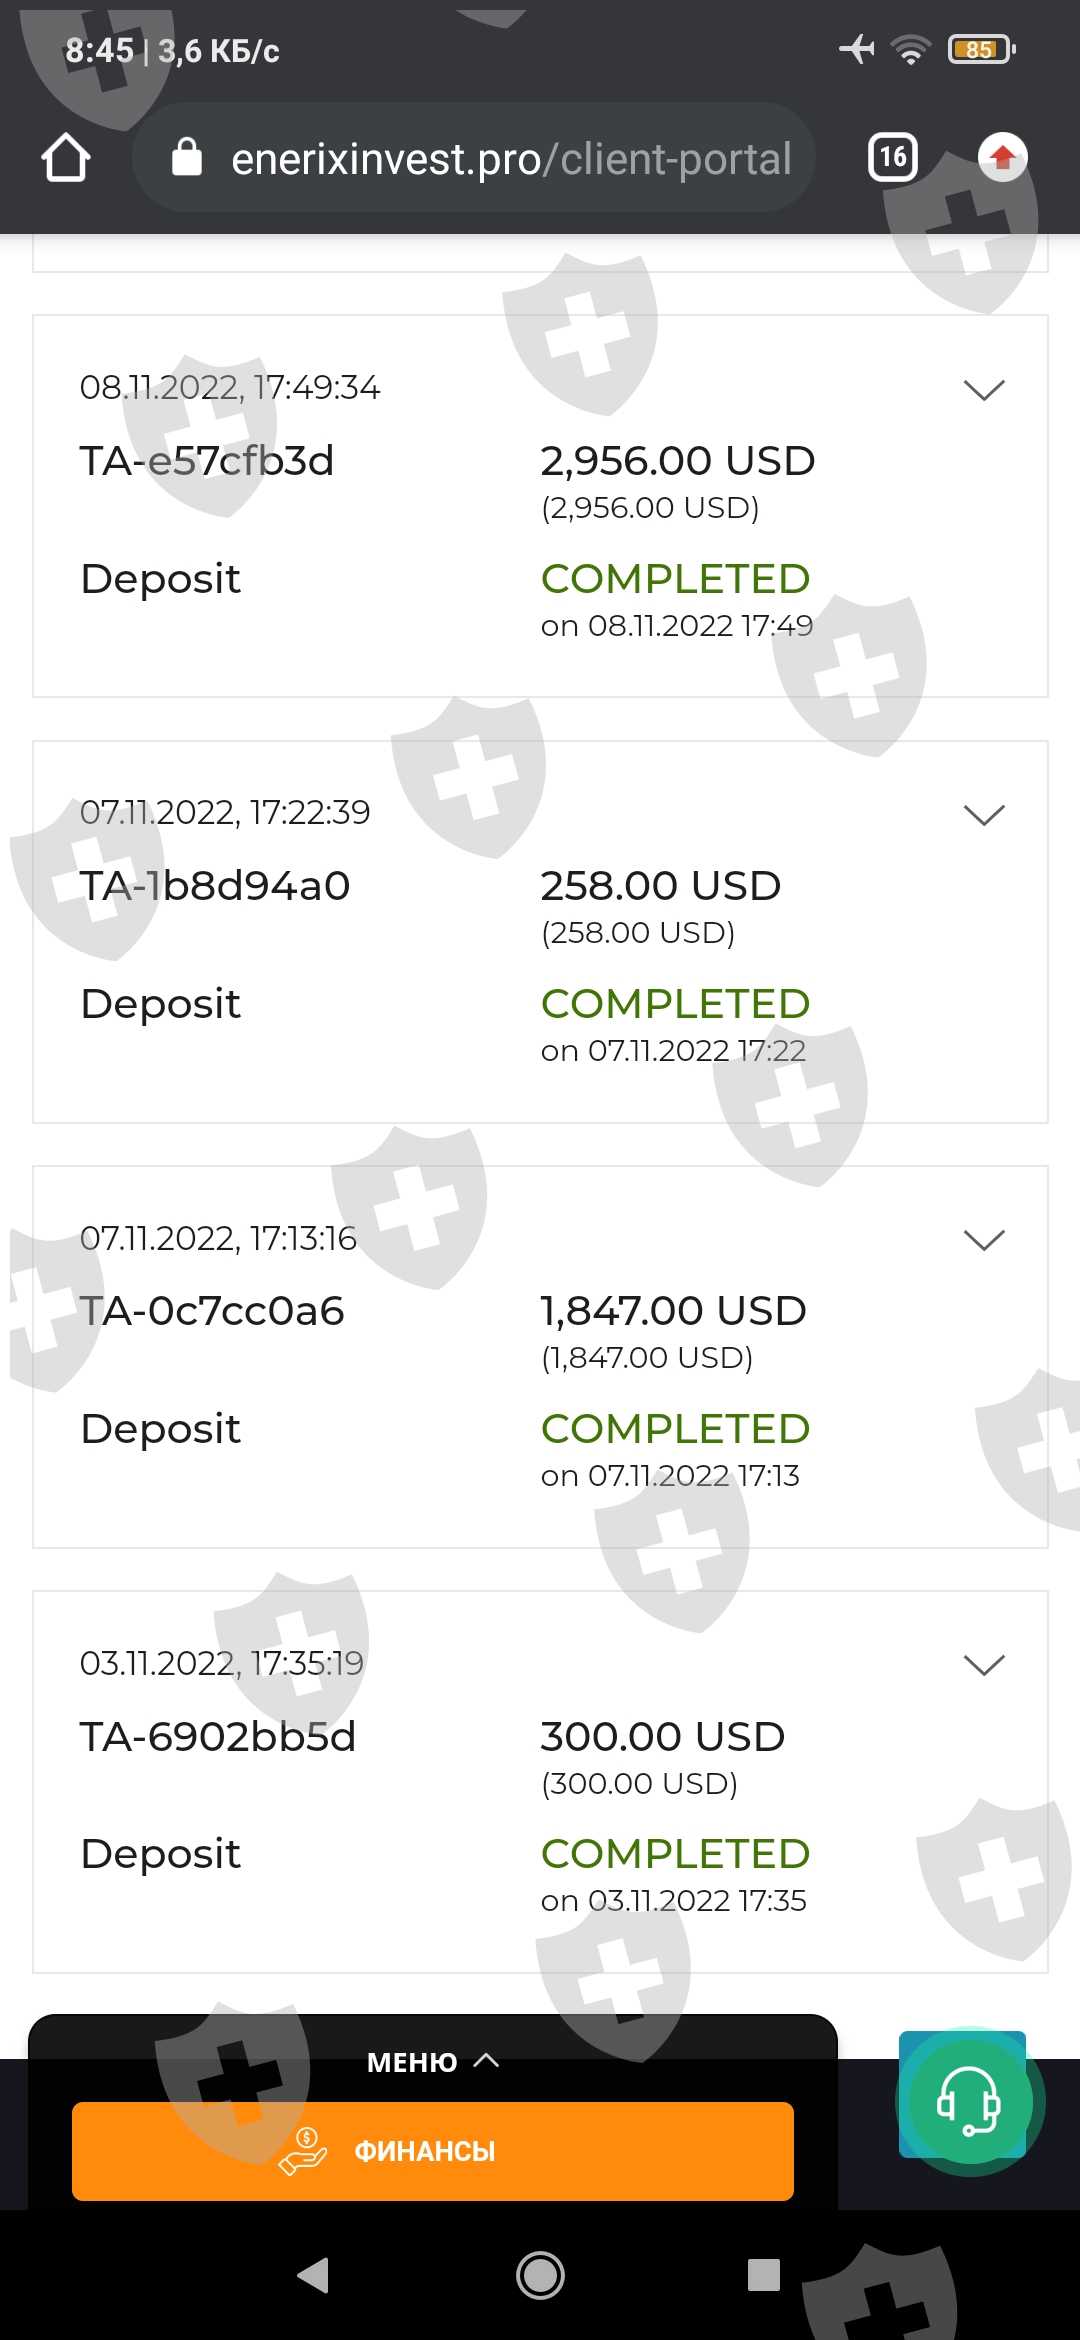Tap the site security padlock icon
This screenshot has height=2340, width=1080.
pos(187,158)
